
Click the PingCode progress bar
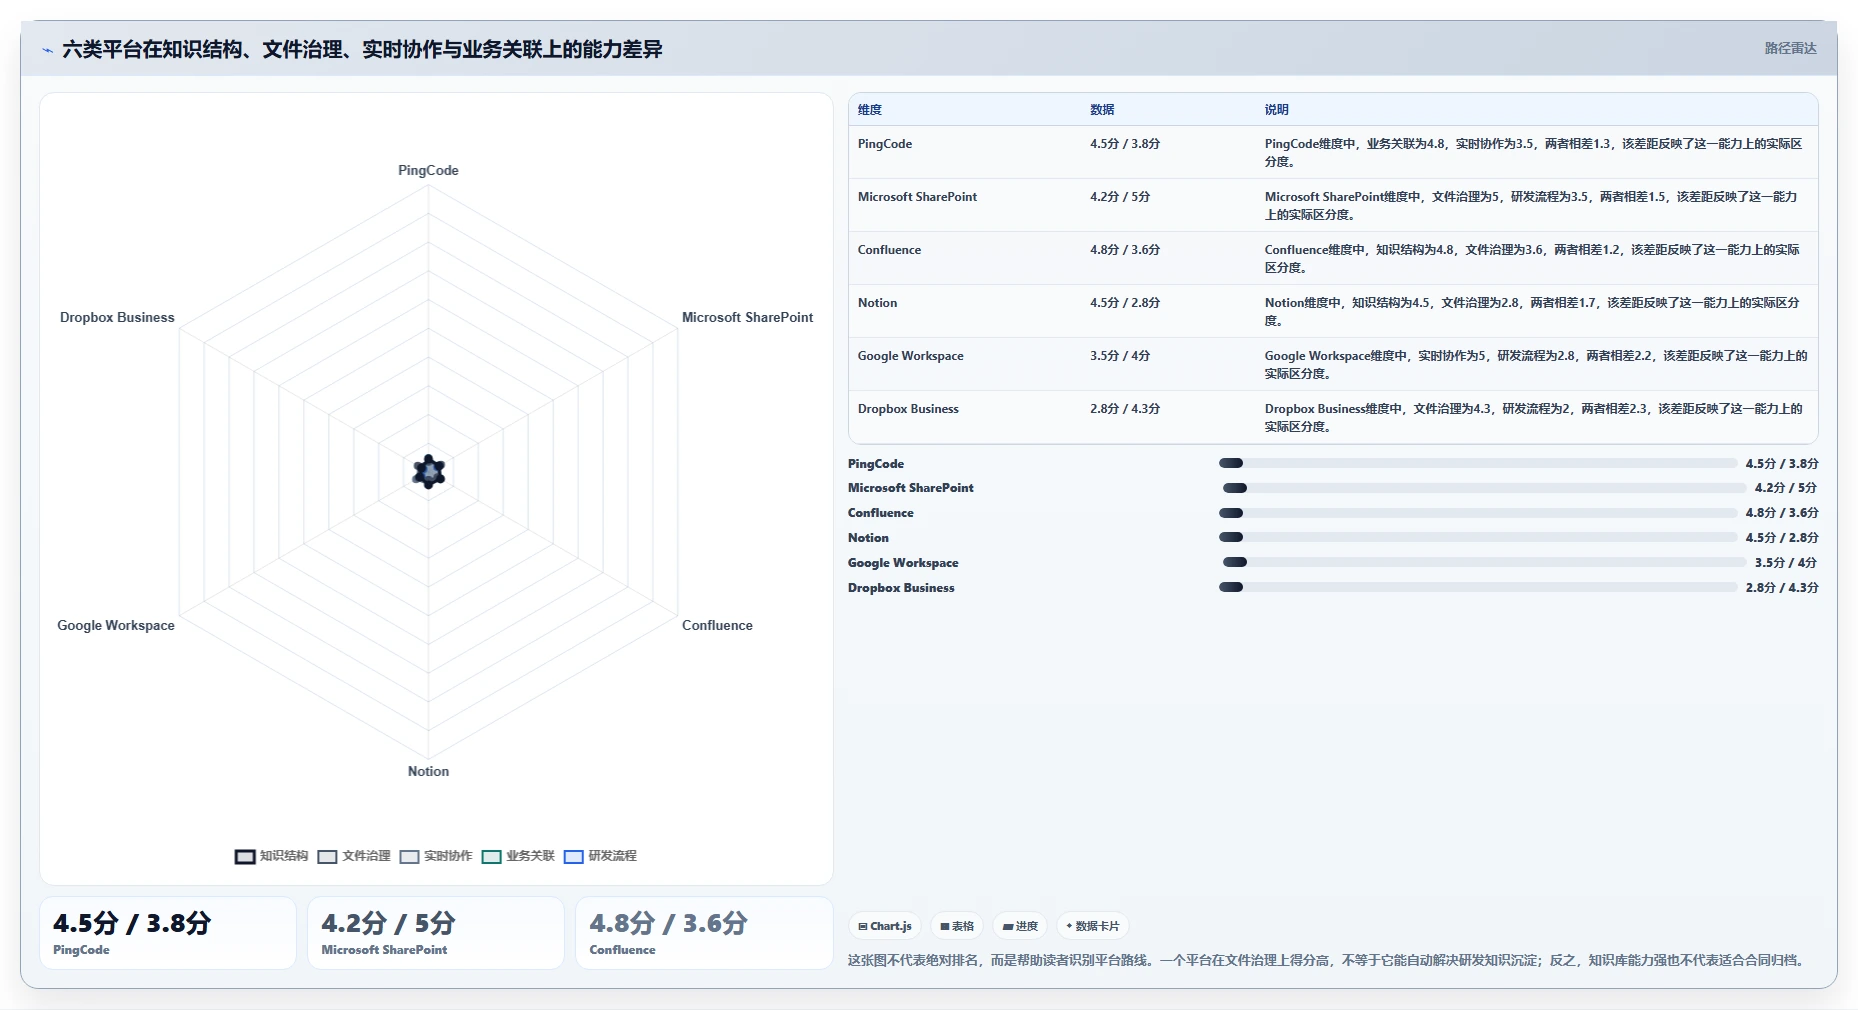point(1477,463)
